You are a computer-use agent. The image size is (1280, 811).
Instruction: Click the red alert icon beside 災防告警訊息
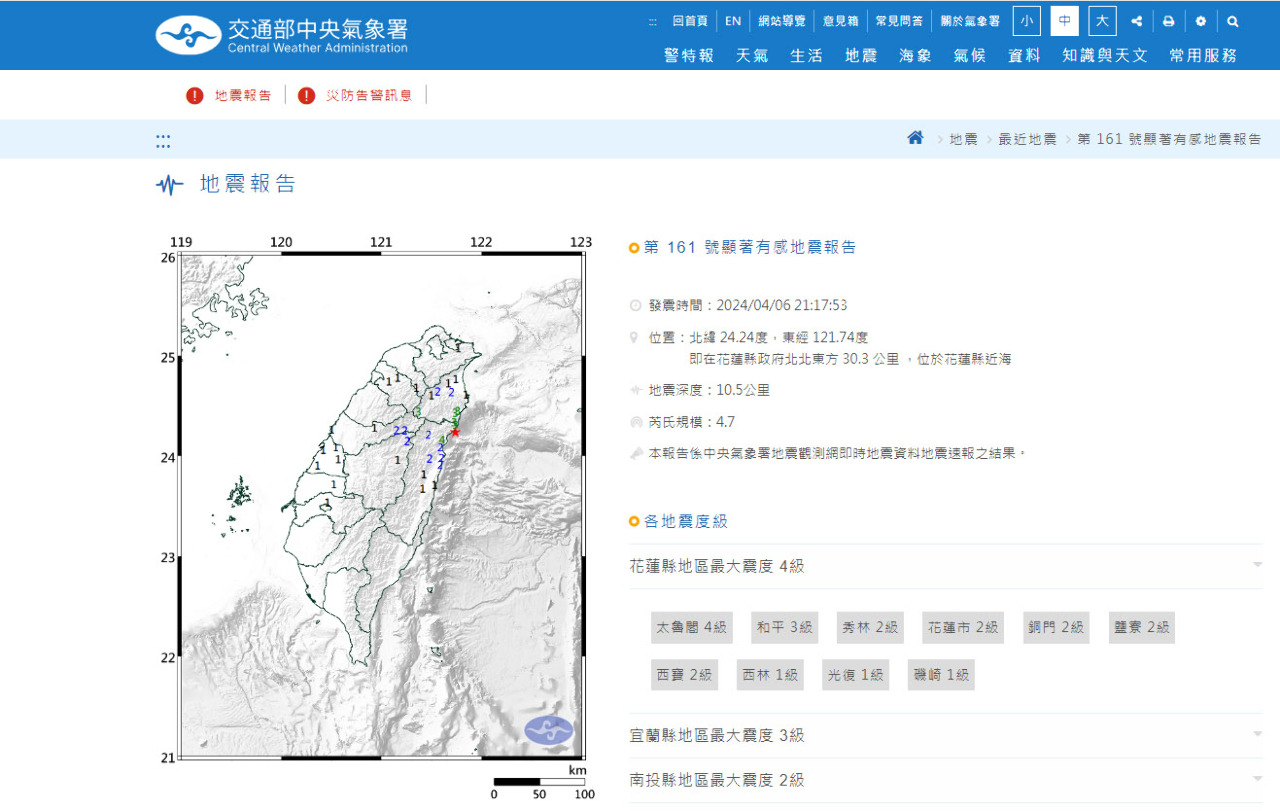pyautogui.click(x=306, y=95)
